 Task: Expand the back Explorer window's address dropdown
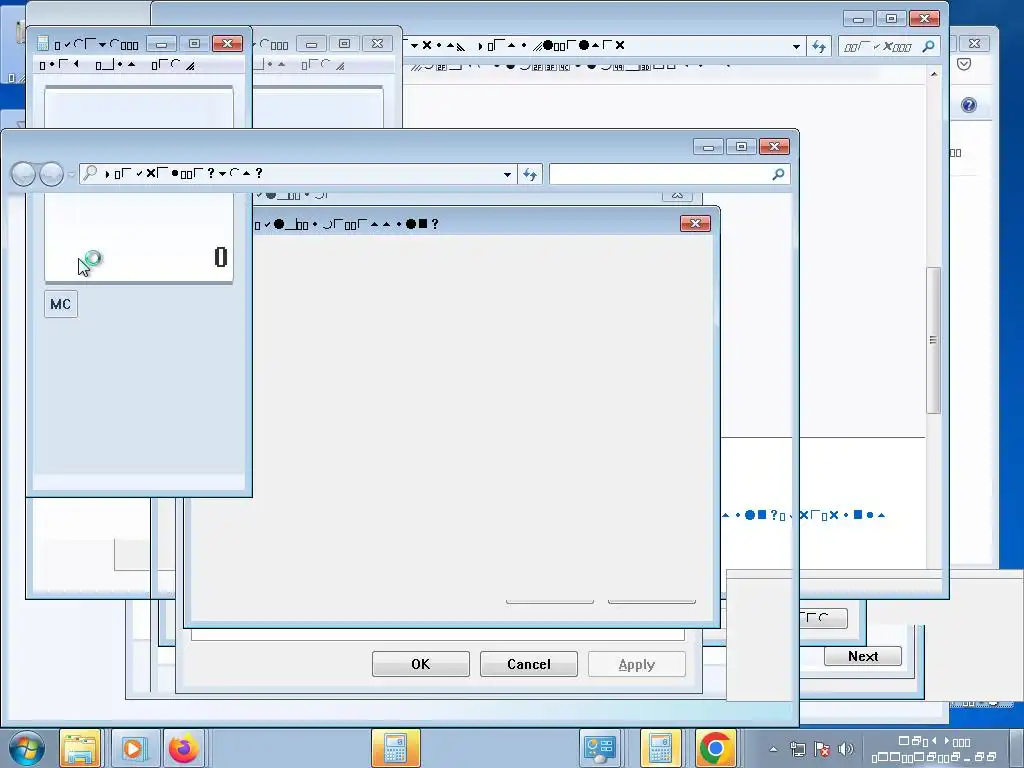pyautogui.click(x=796, y=46)
